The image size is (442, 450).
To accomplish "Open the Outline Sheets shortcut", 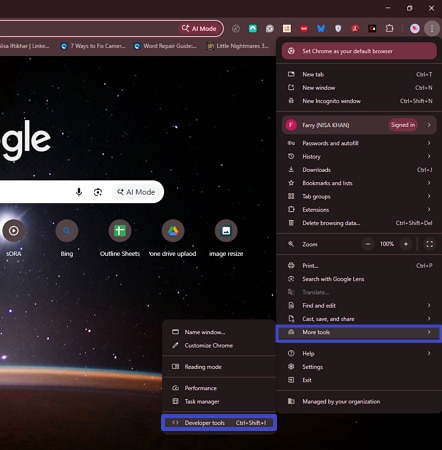I will coord(120,238).
